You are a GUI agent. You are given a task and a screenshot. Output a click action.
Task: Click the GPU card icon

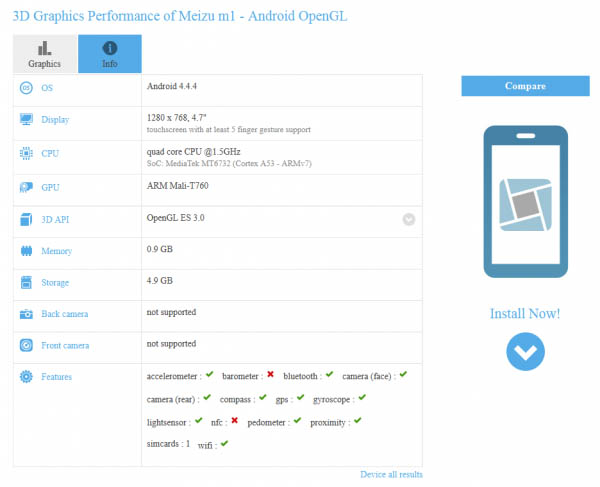point(26,187)
